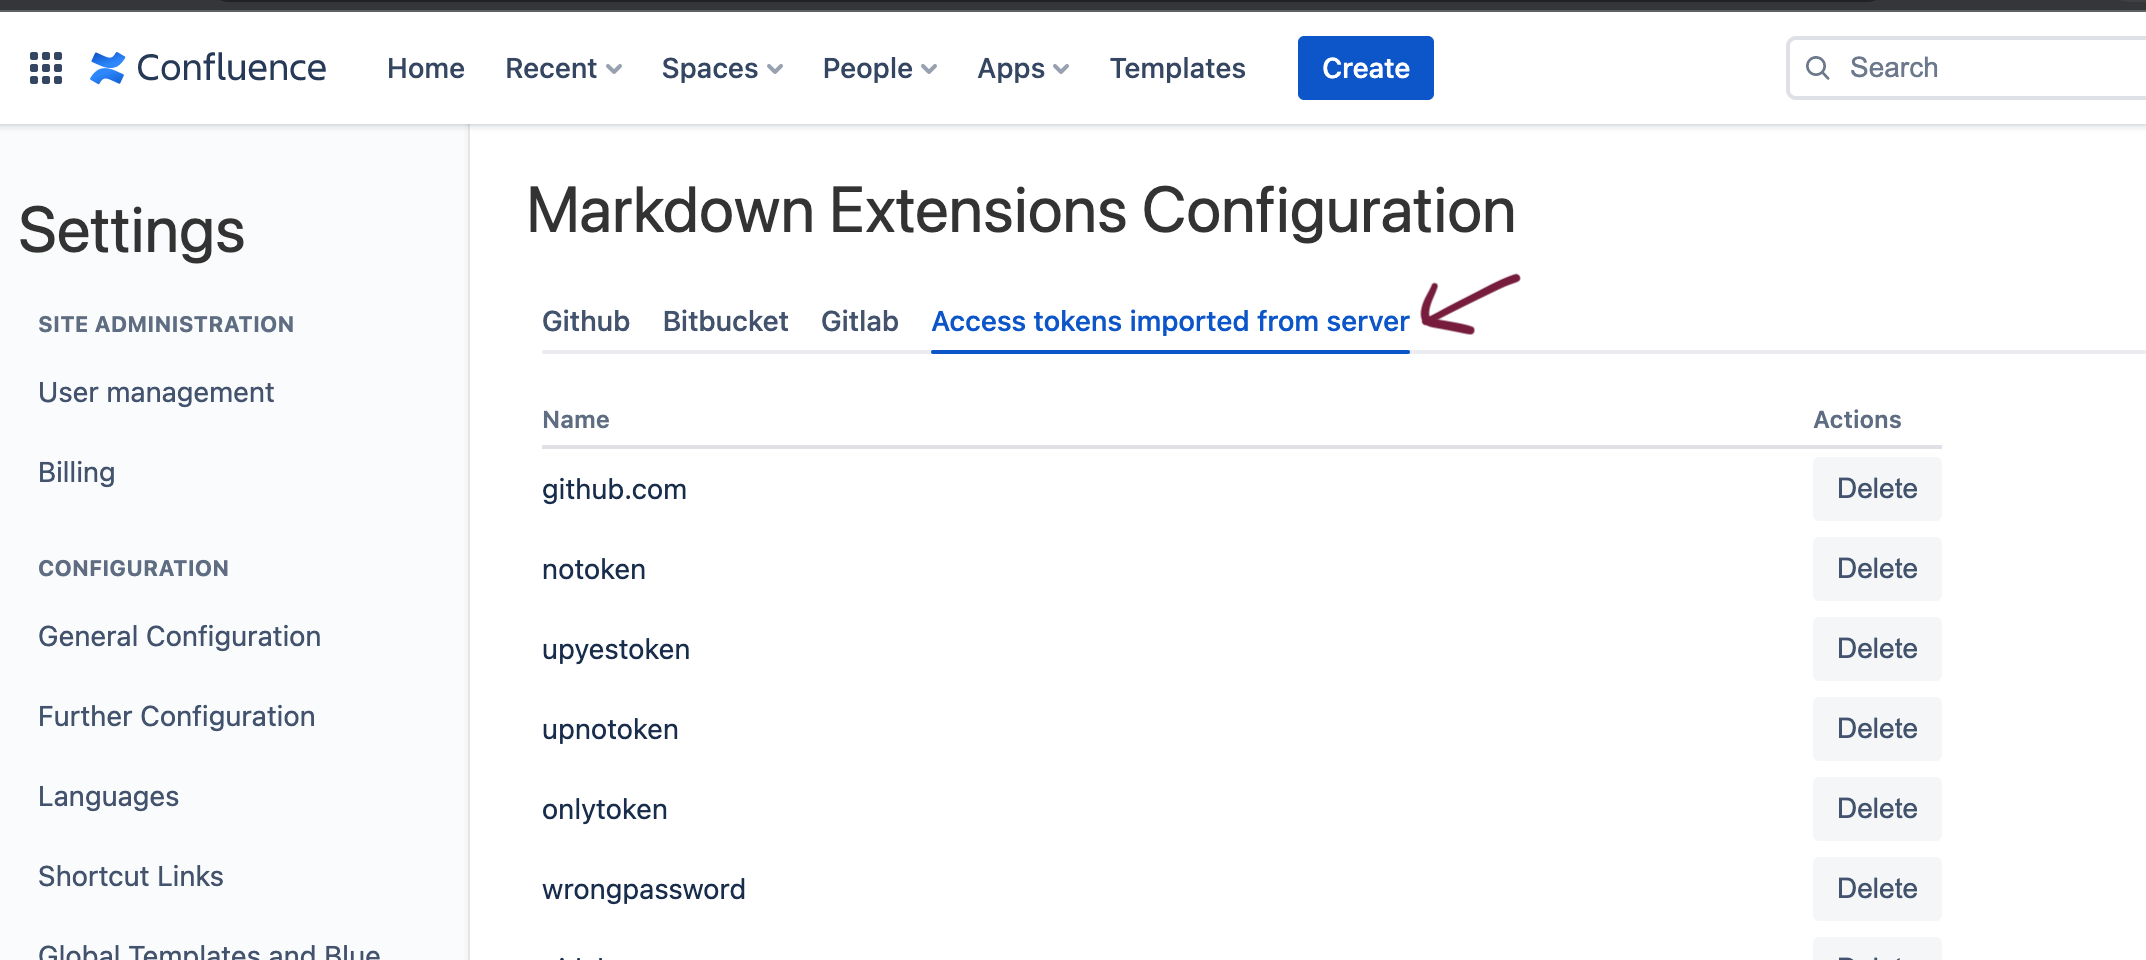
Task: Open Templates from the top navigation
Action: 1177,68
